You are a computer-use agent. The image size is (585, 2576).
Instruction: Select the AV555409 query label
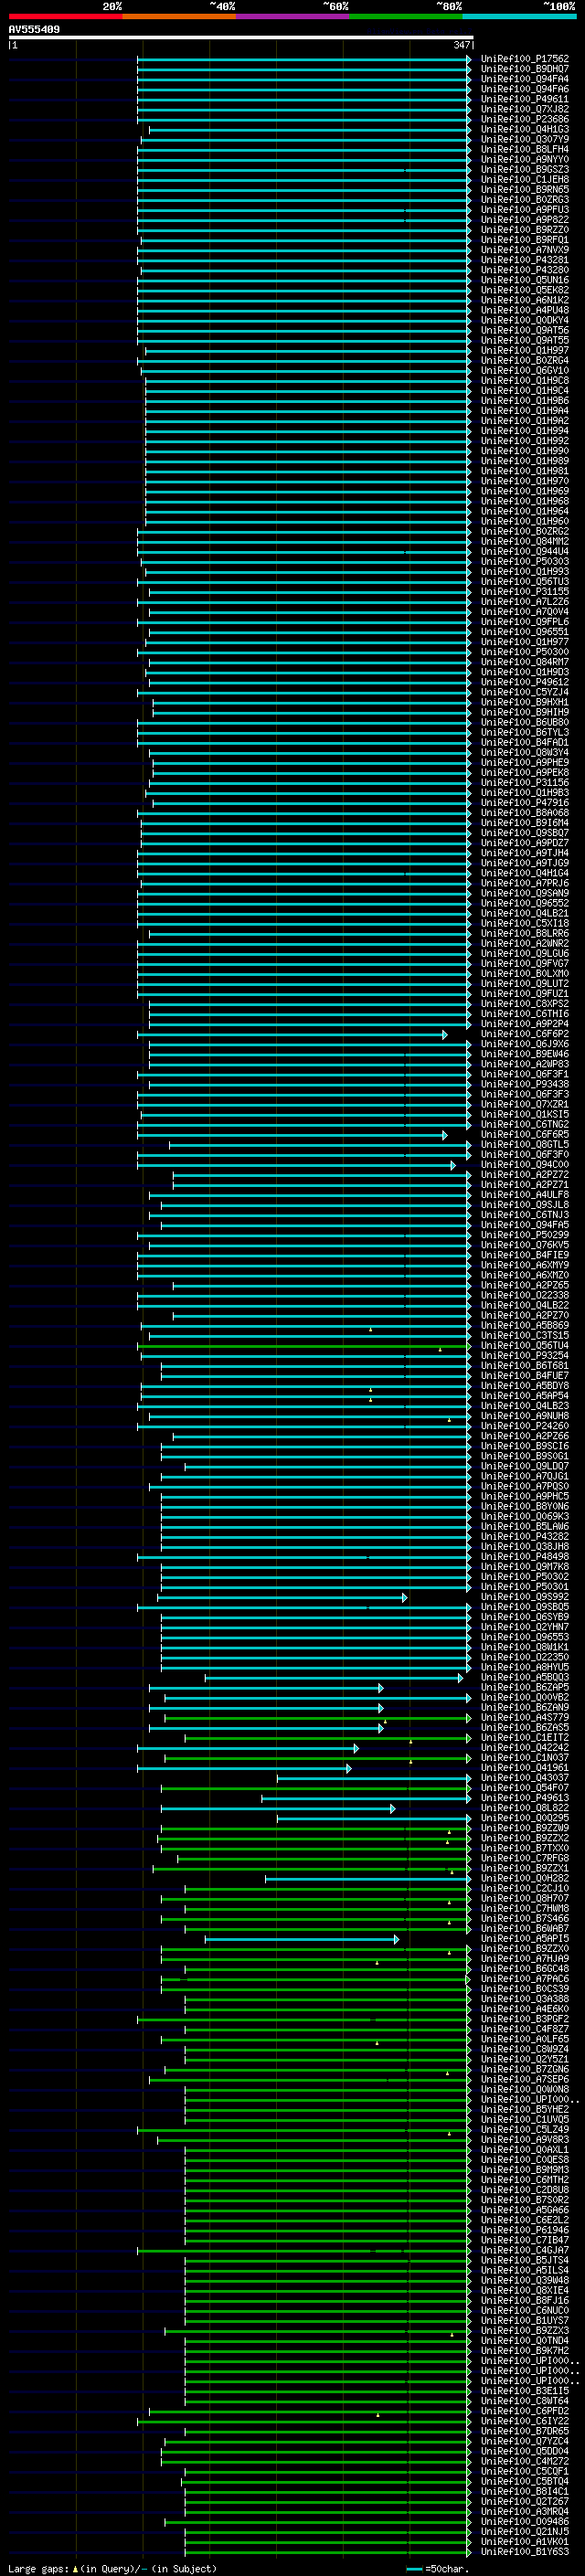click(x=34, y=30)
